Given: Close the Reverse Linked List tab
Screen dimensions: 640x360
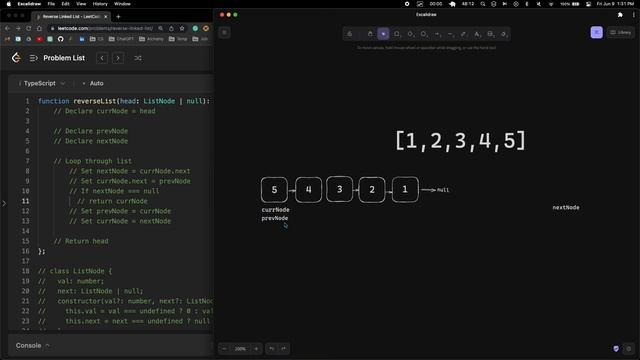Looking at the screenshot, I should pyautogui.click(x=105, y=17).
